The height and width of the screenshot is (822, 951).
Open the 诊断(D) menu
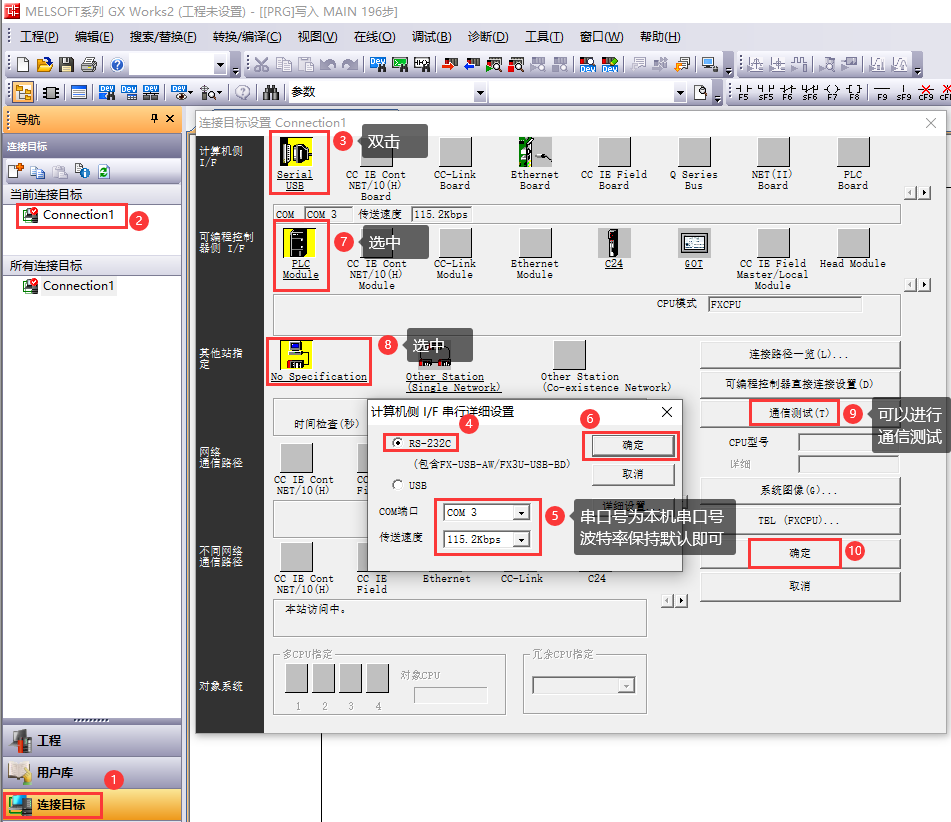coord(488,37)
